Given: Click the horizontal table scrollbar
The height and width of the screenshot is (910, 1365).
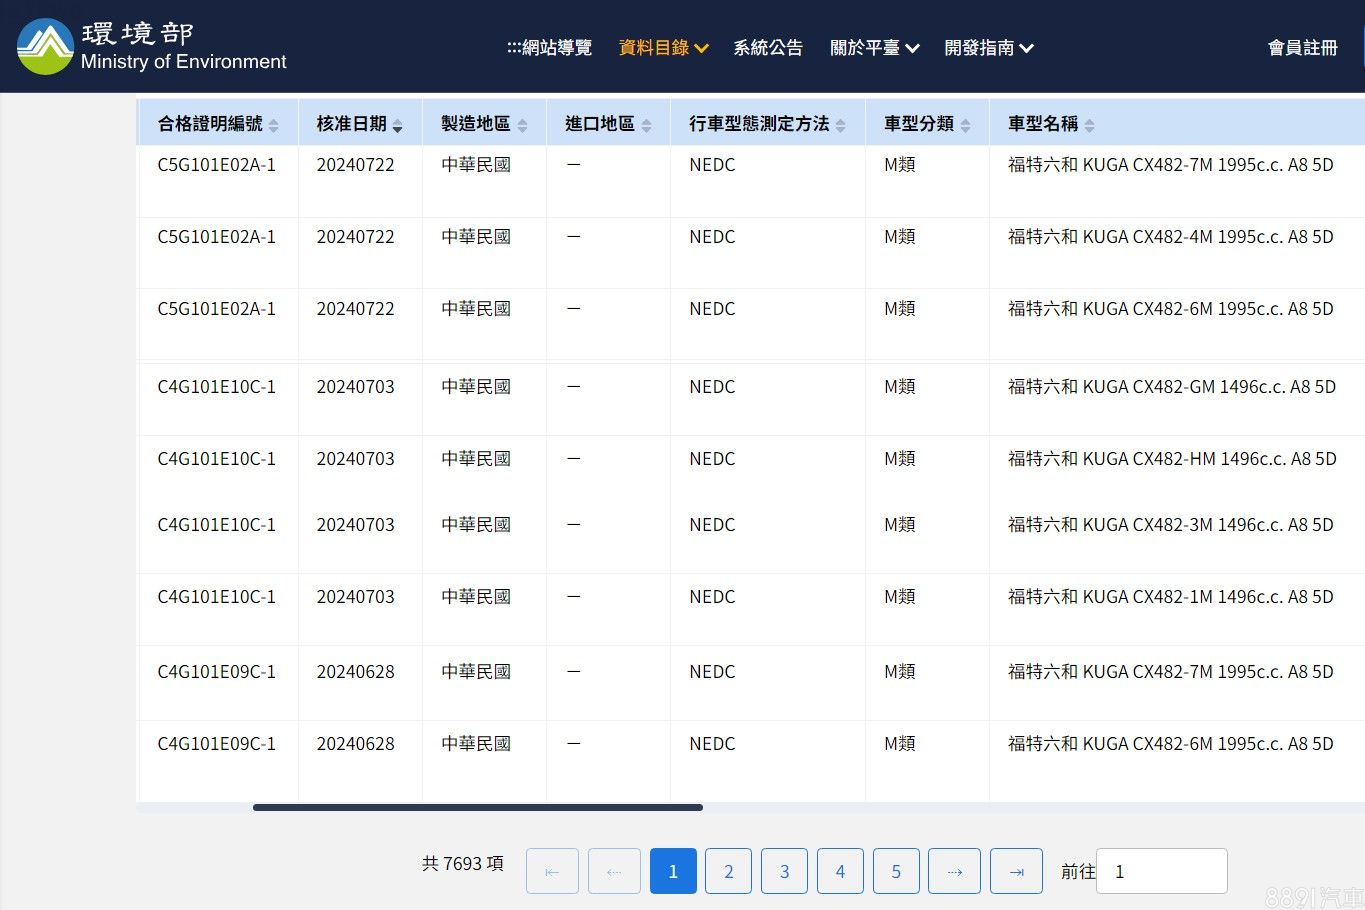Looking at the screenshot, I should pyautogui.click(x=477, y=807).
